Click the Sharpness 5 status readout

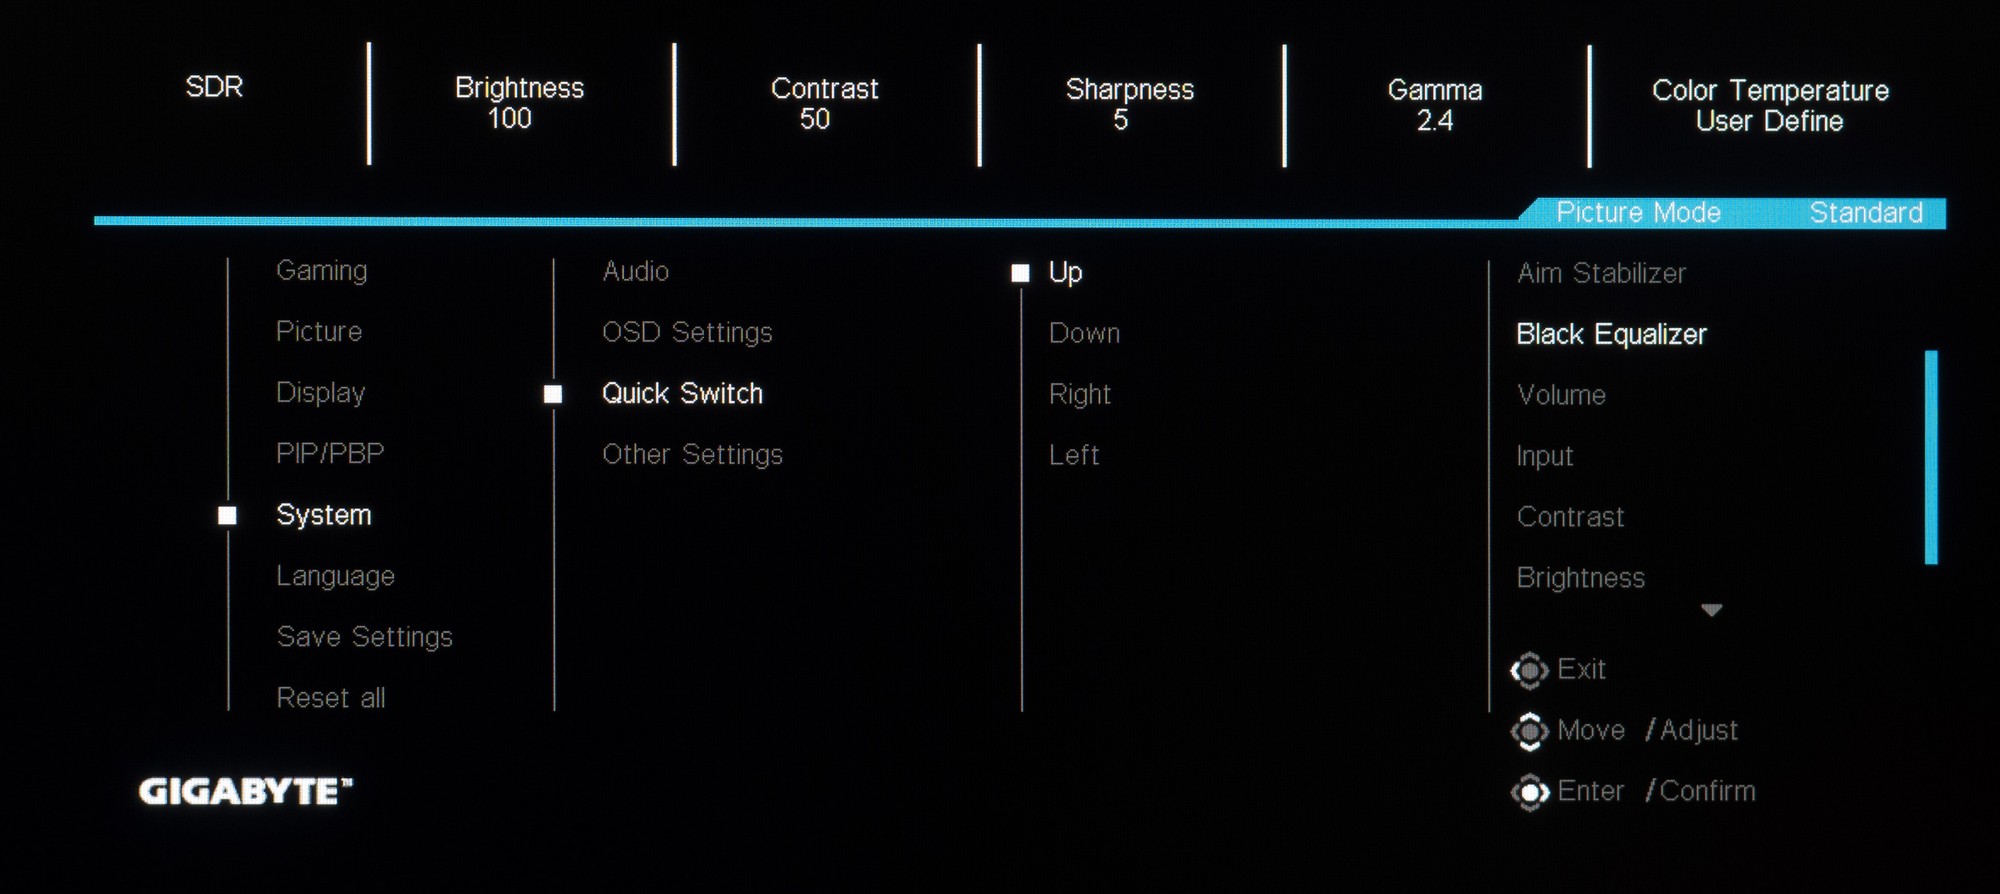point(1129,105)
